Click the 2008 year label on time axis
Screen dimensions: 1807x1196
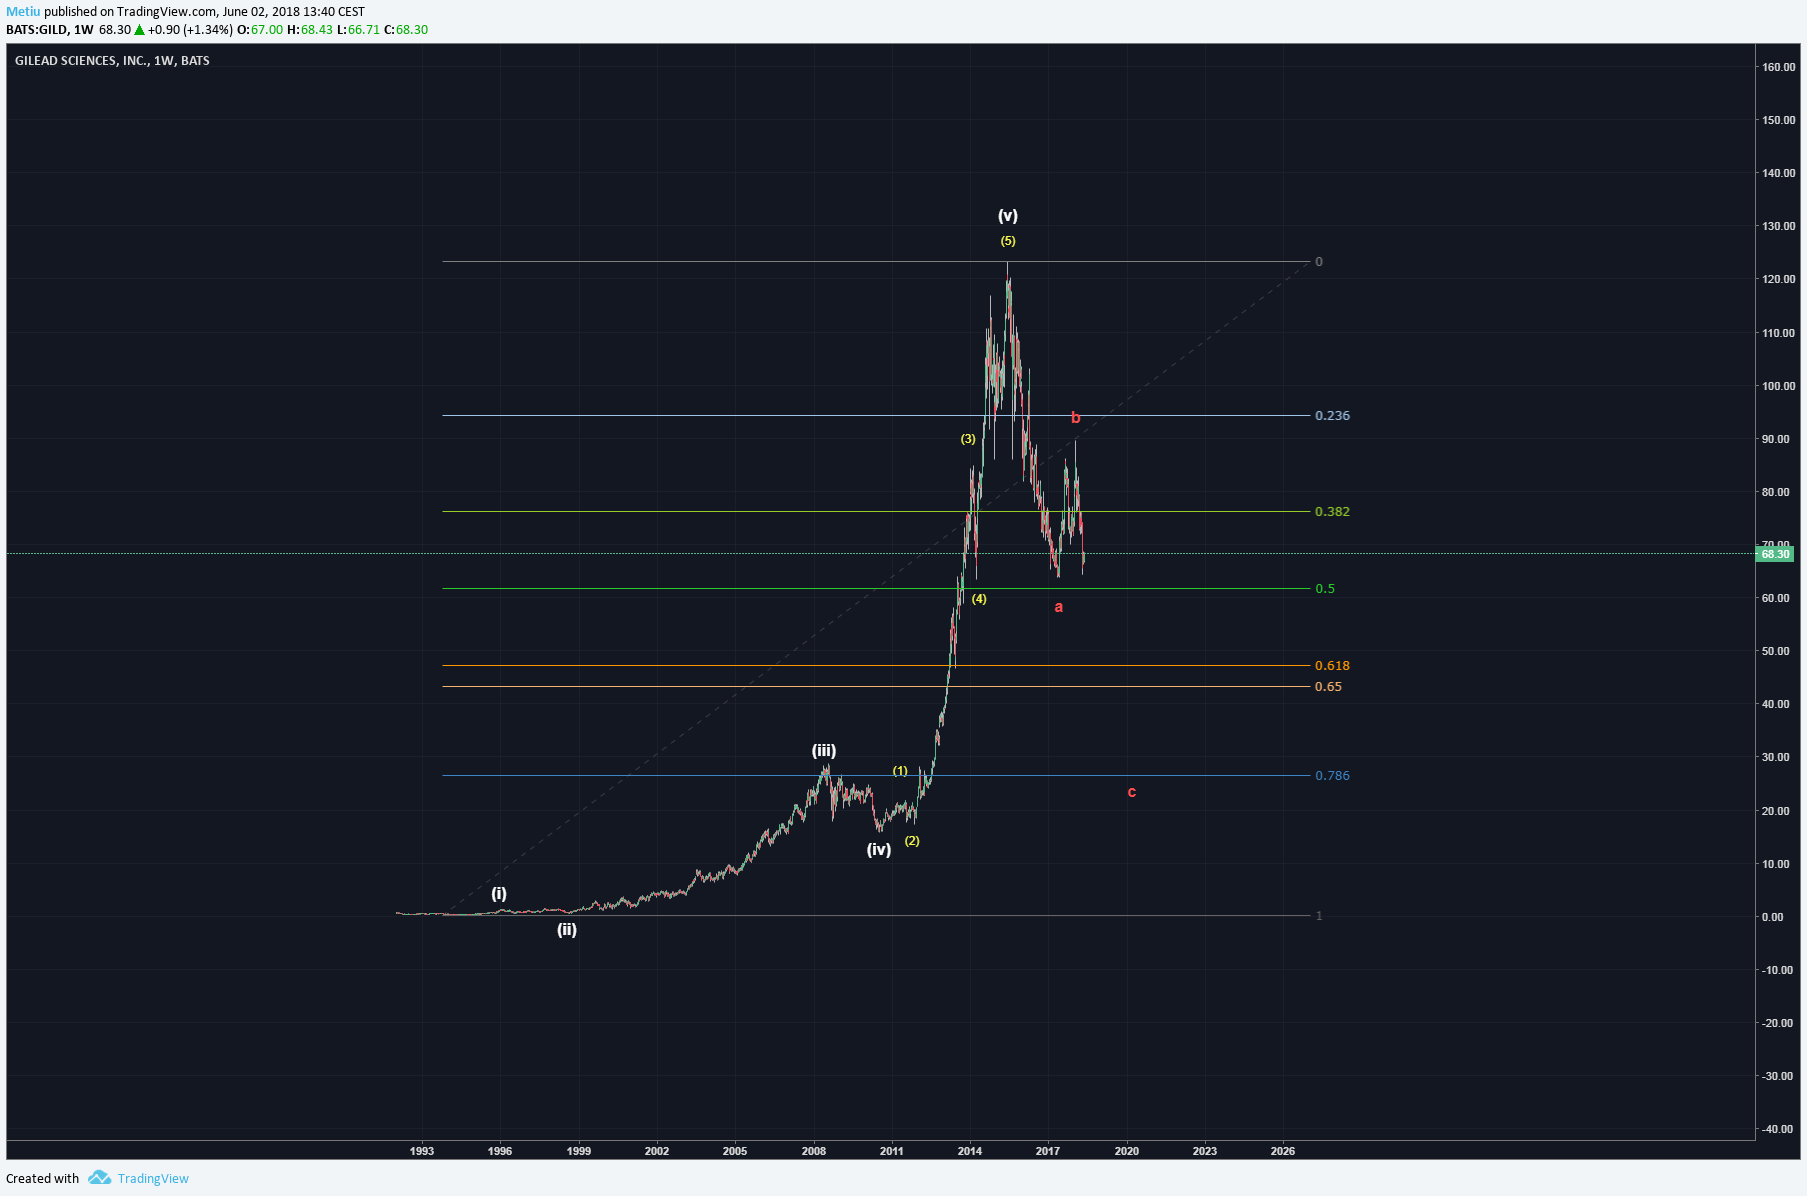point(813,1151)
